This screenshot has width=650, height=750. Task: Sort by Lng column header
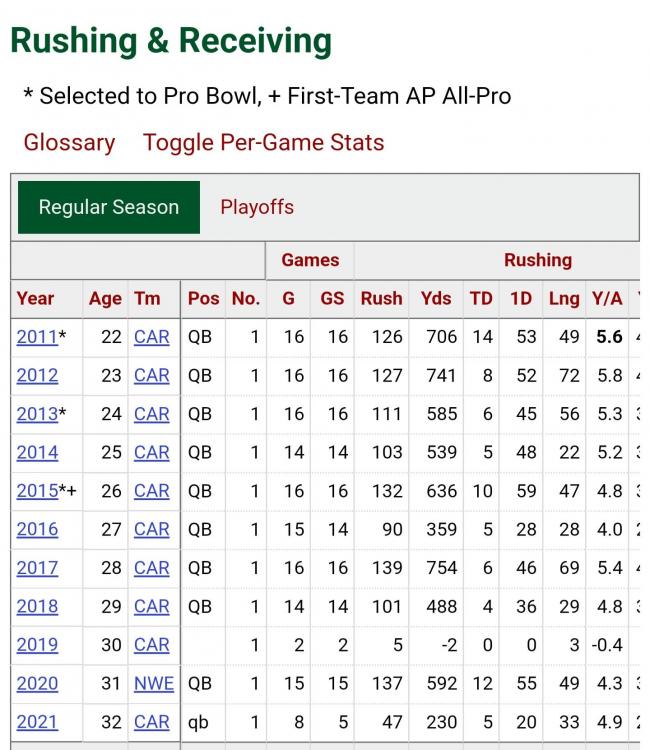pyautogui.click(x=564, y=298)
